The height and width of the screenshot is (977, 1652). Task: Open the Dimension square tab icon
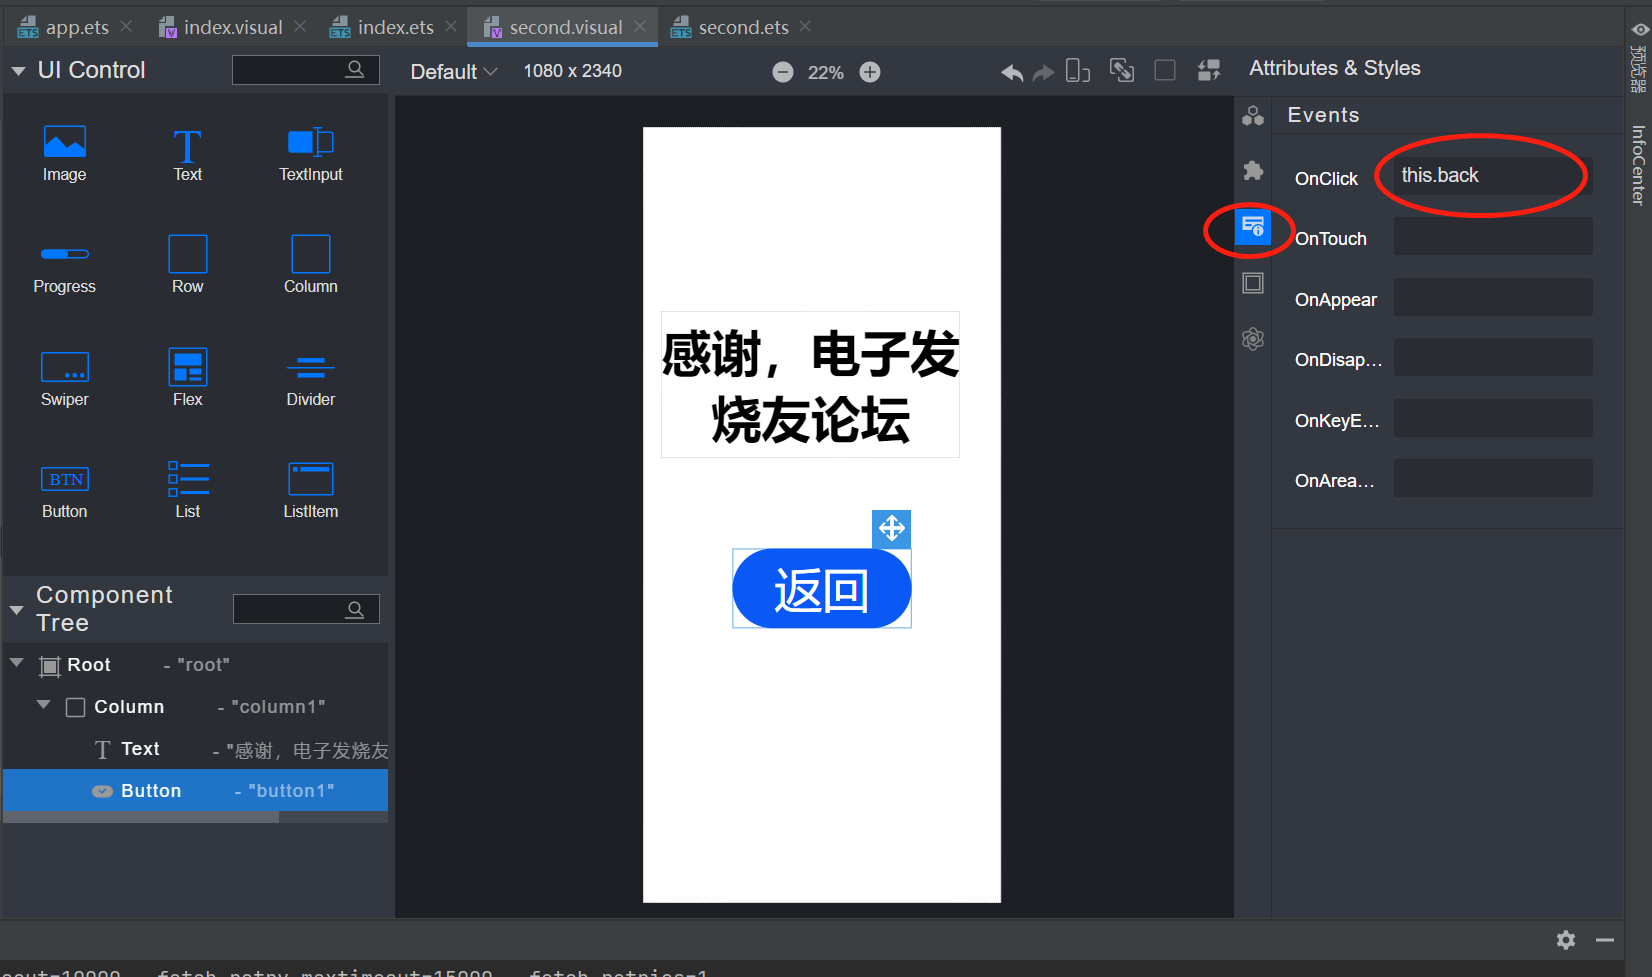click(x=1253, y=283)
